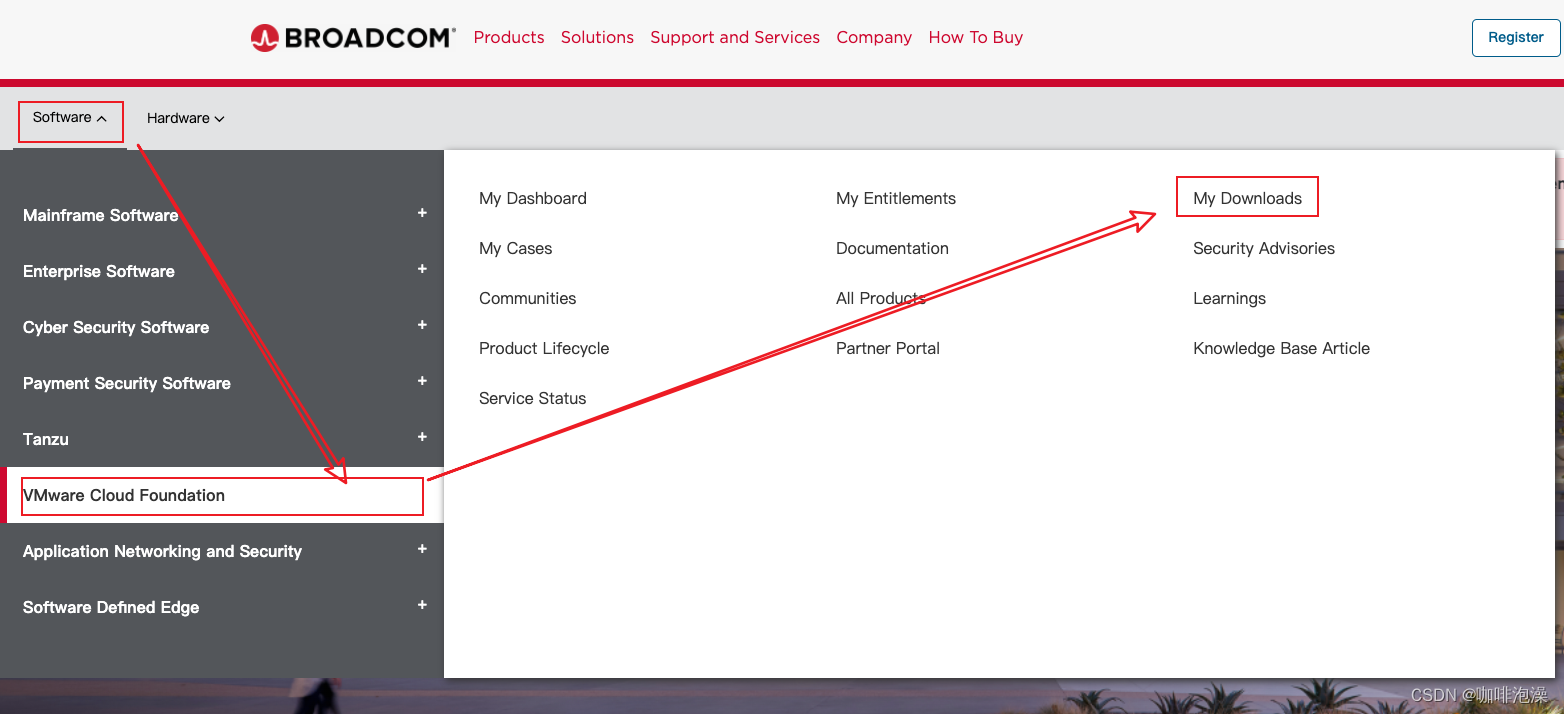The width and height of the screenshot is (1564, 714).
Task: Select Cyber Security Software category
Action: [116, 327]
